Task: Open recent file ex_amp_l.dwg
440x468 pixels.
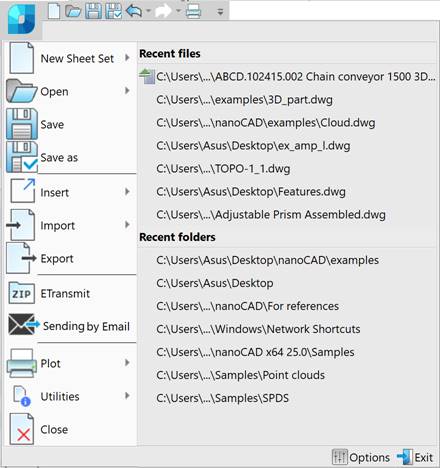Action: (x=253, y=146)
